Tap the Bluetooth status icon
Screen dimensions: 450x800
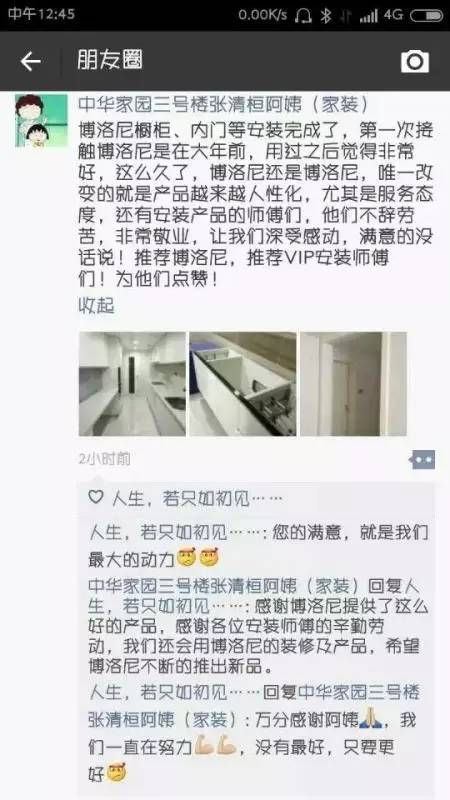click(x=325, y=15)
